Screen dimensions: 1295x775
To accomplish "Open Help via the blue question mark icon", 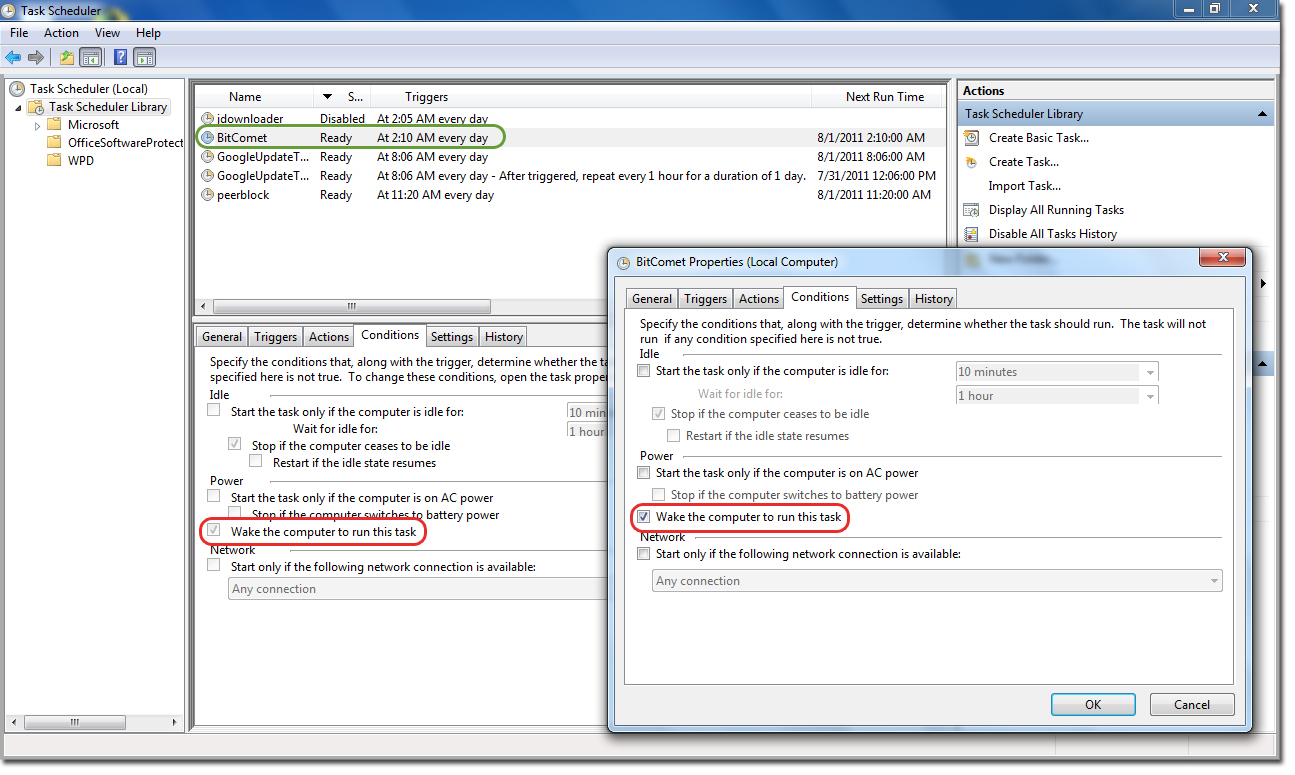I will pyautogui.click(x=120, y=57).
